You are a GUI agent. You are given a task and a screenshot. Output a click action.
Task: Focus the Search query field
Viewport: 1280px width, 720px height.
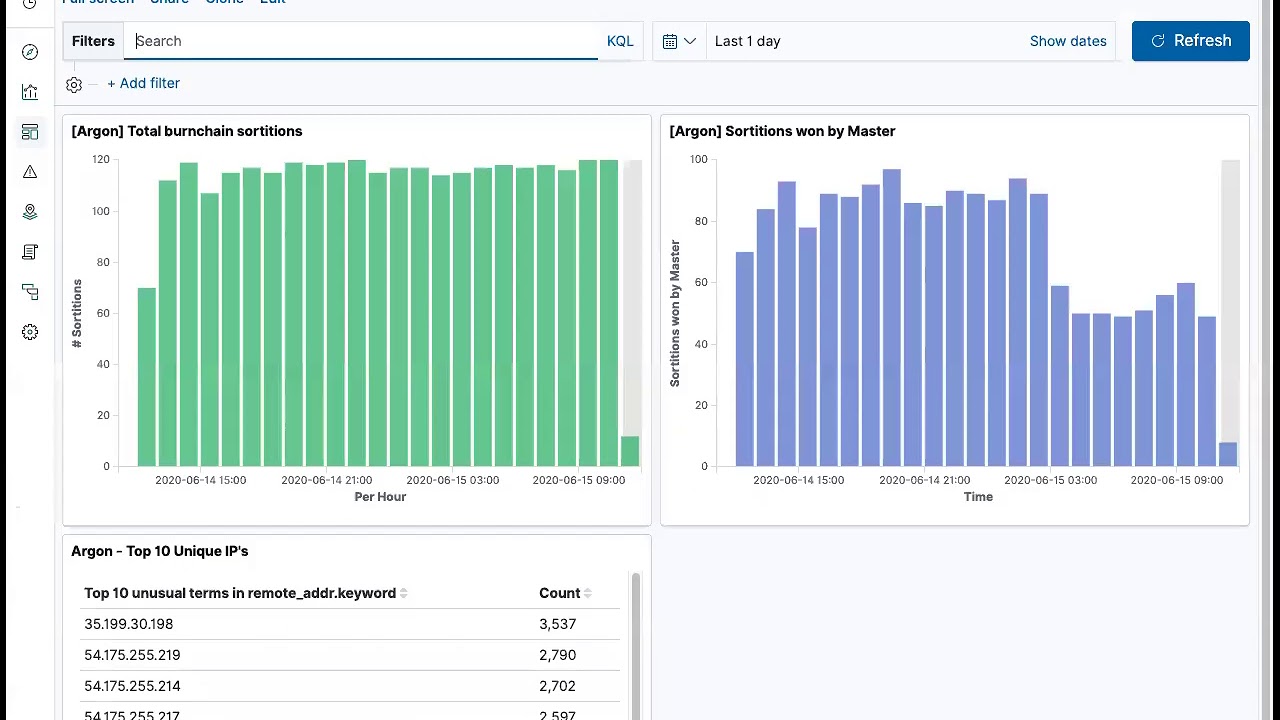click(365, 41)
